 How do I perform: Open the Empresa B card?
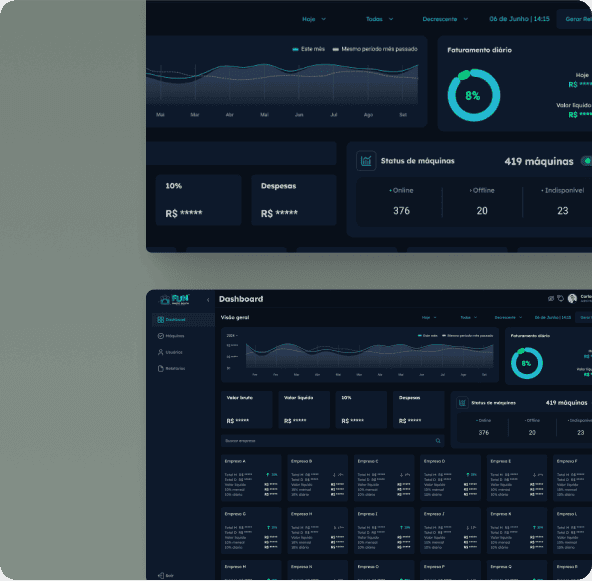(318, 478)
